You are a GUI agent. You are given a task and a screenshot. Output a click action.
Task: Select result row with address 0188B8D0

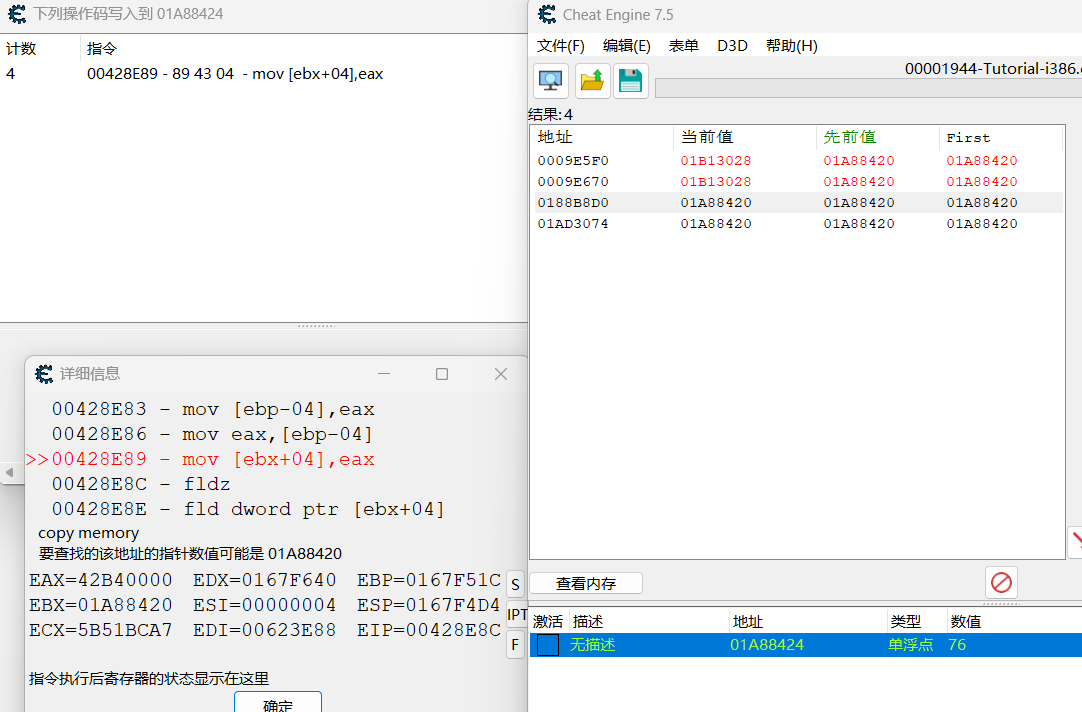click(573, 203)
